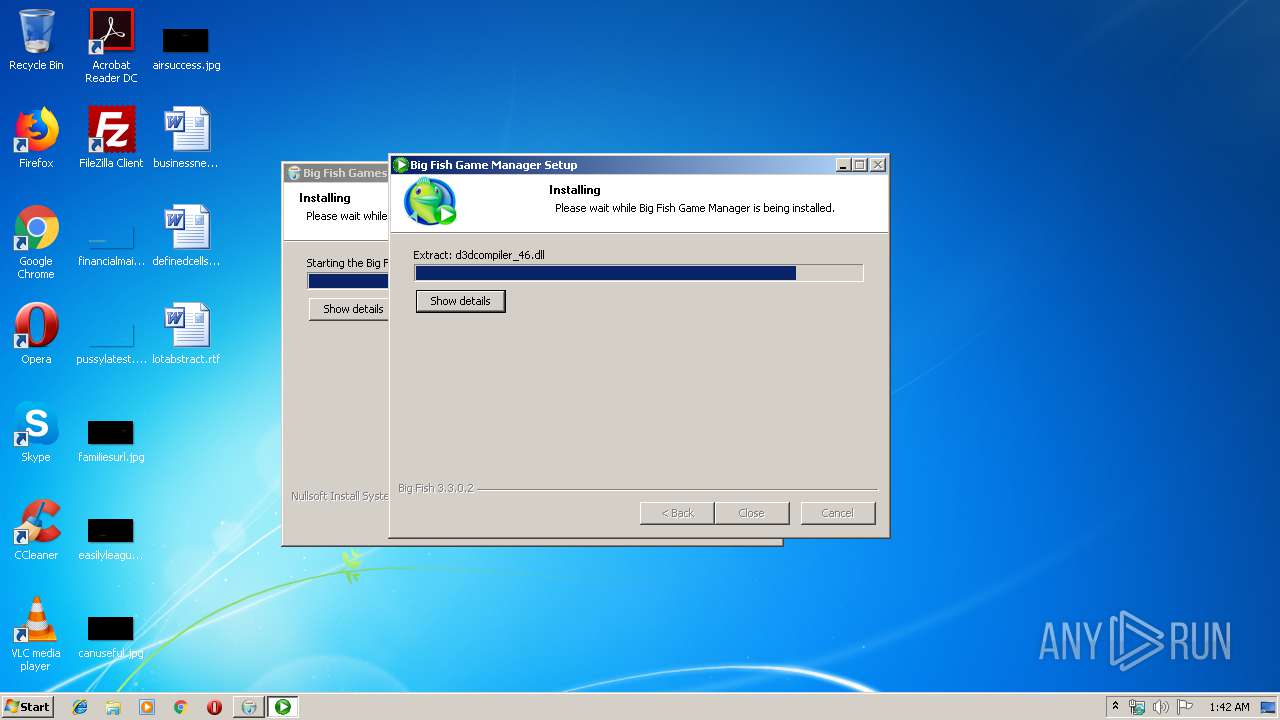Click the Cancel button in the setup dialog
This screenshot has width=1280, height=720.
pyautogui.click(x=837, y=513)
